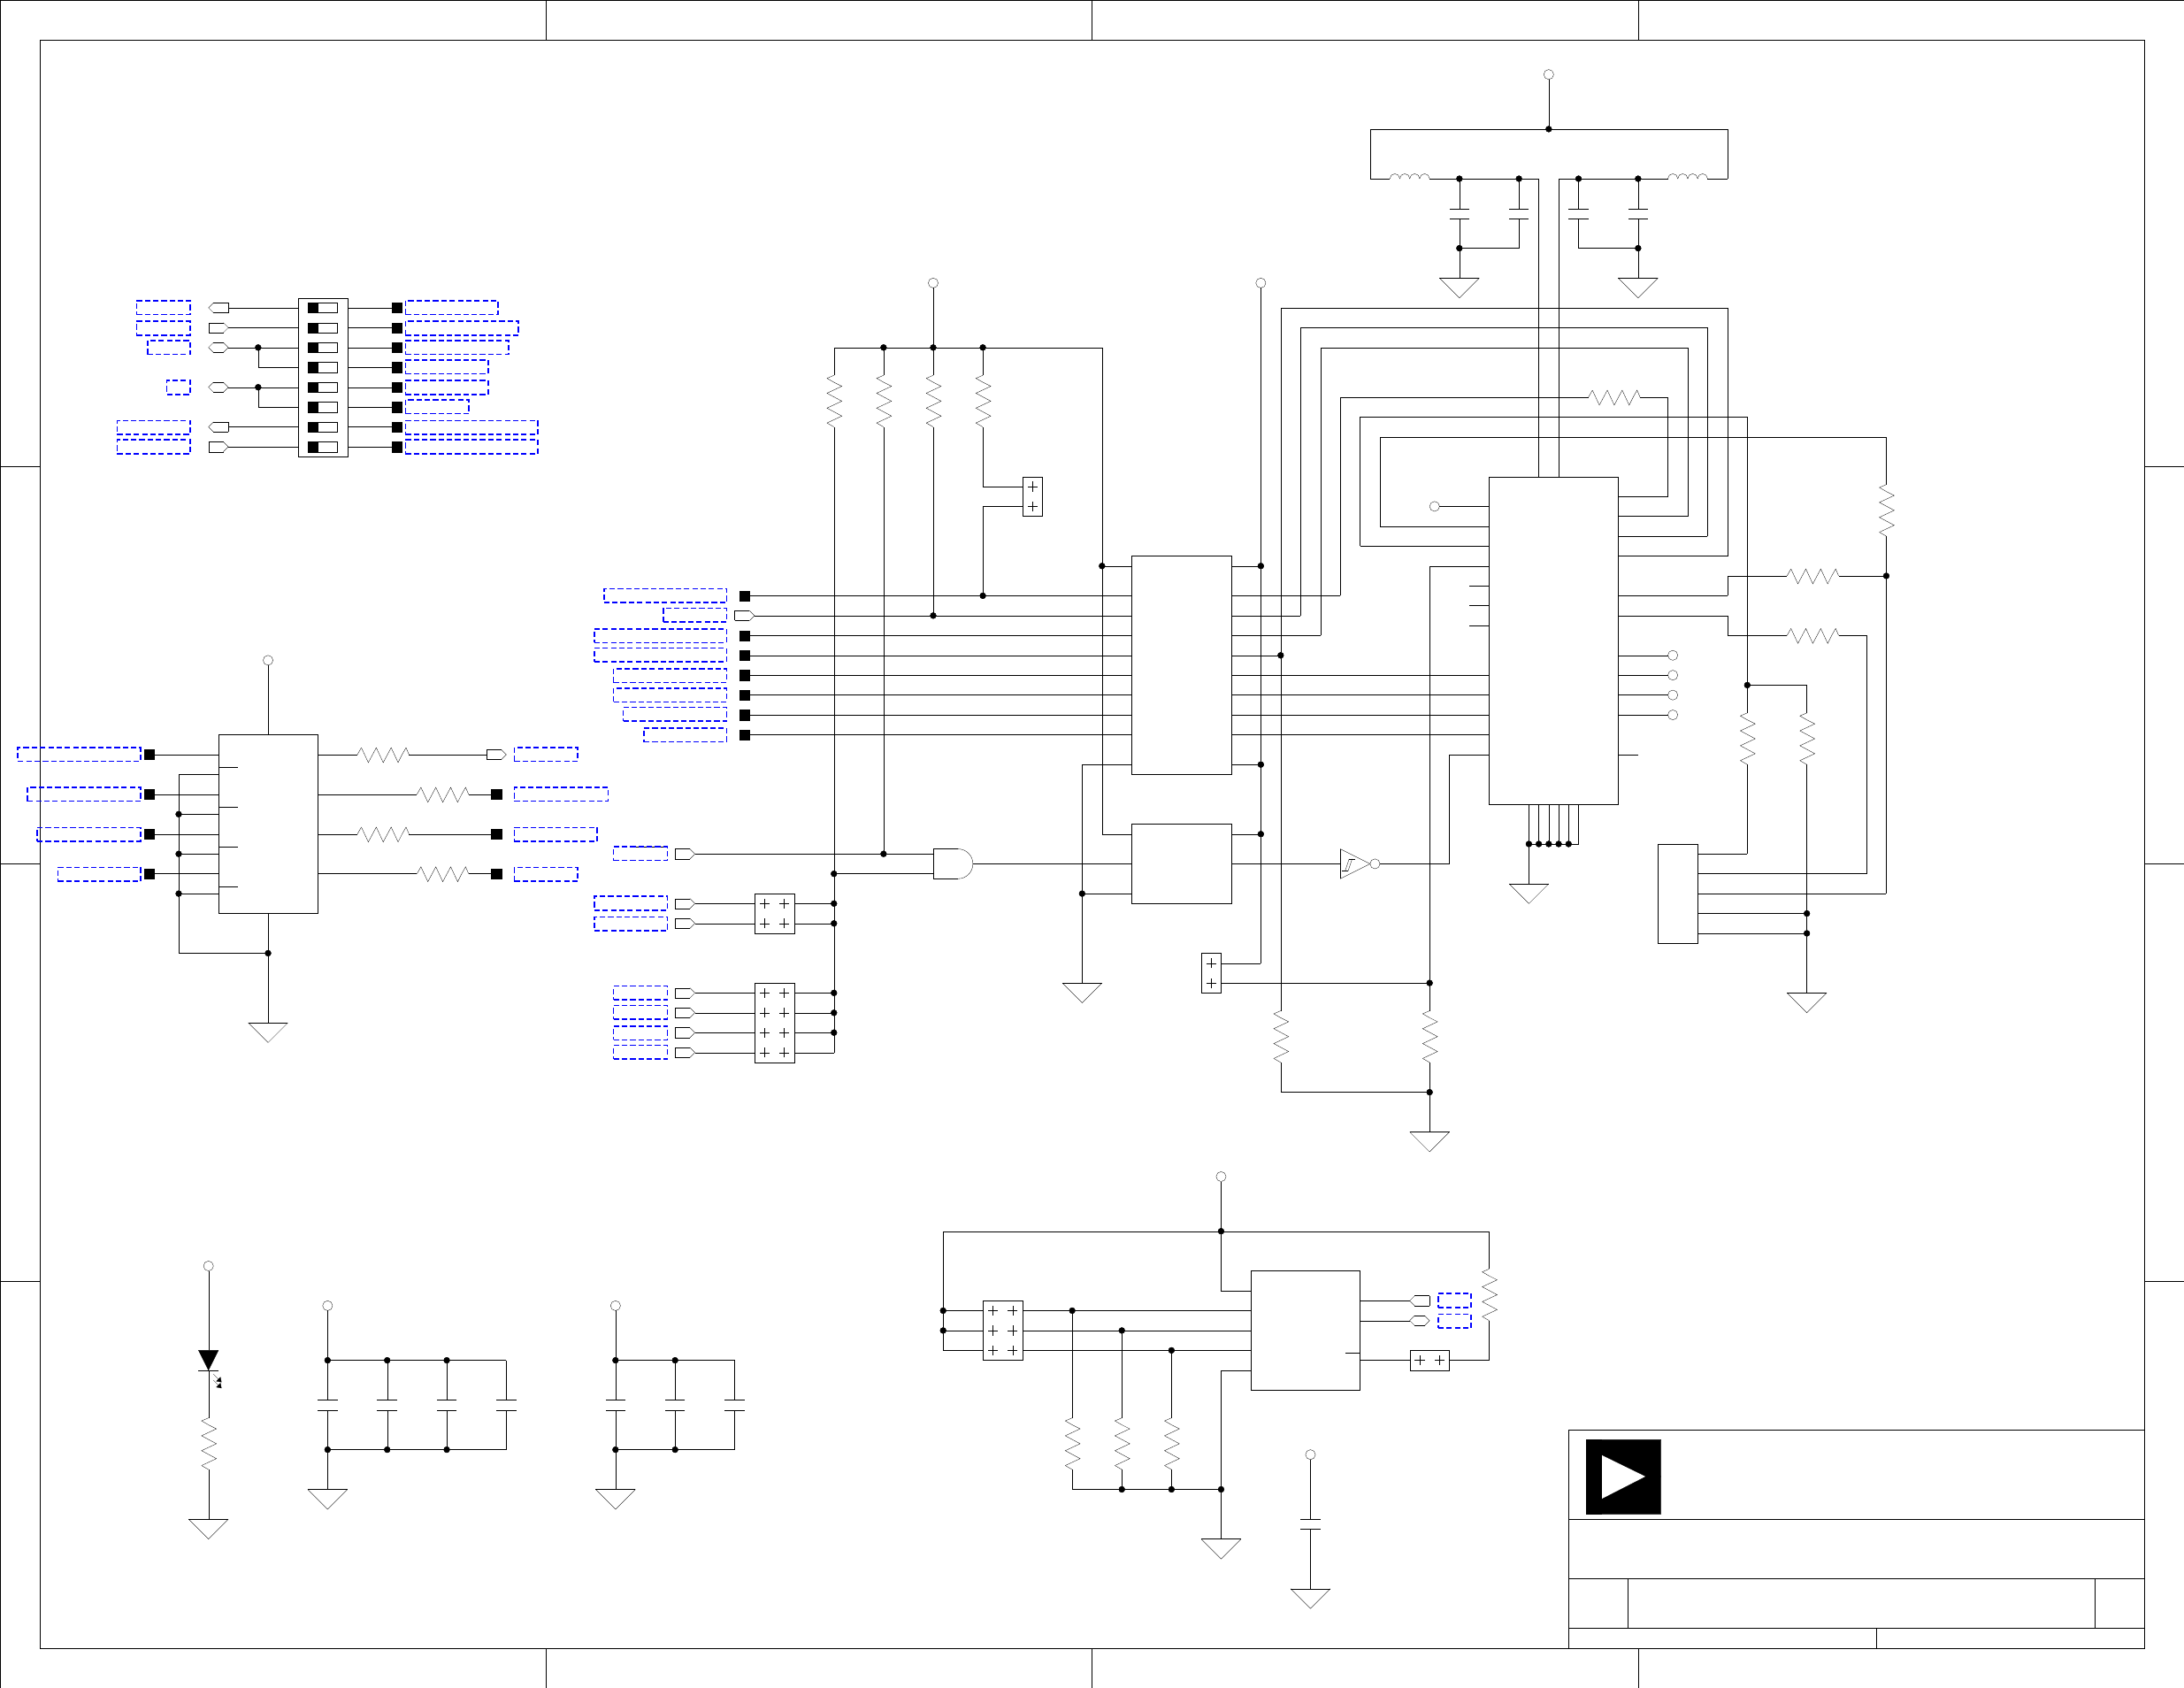2184x1688 pixels.
Task: Click the ground symbol below the tall IC's bottom pins
Action: (x=1528, y=893)
